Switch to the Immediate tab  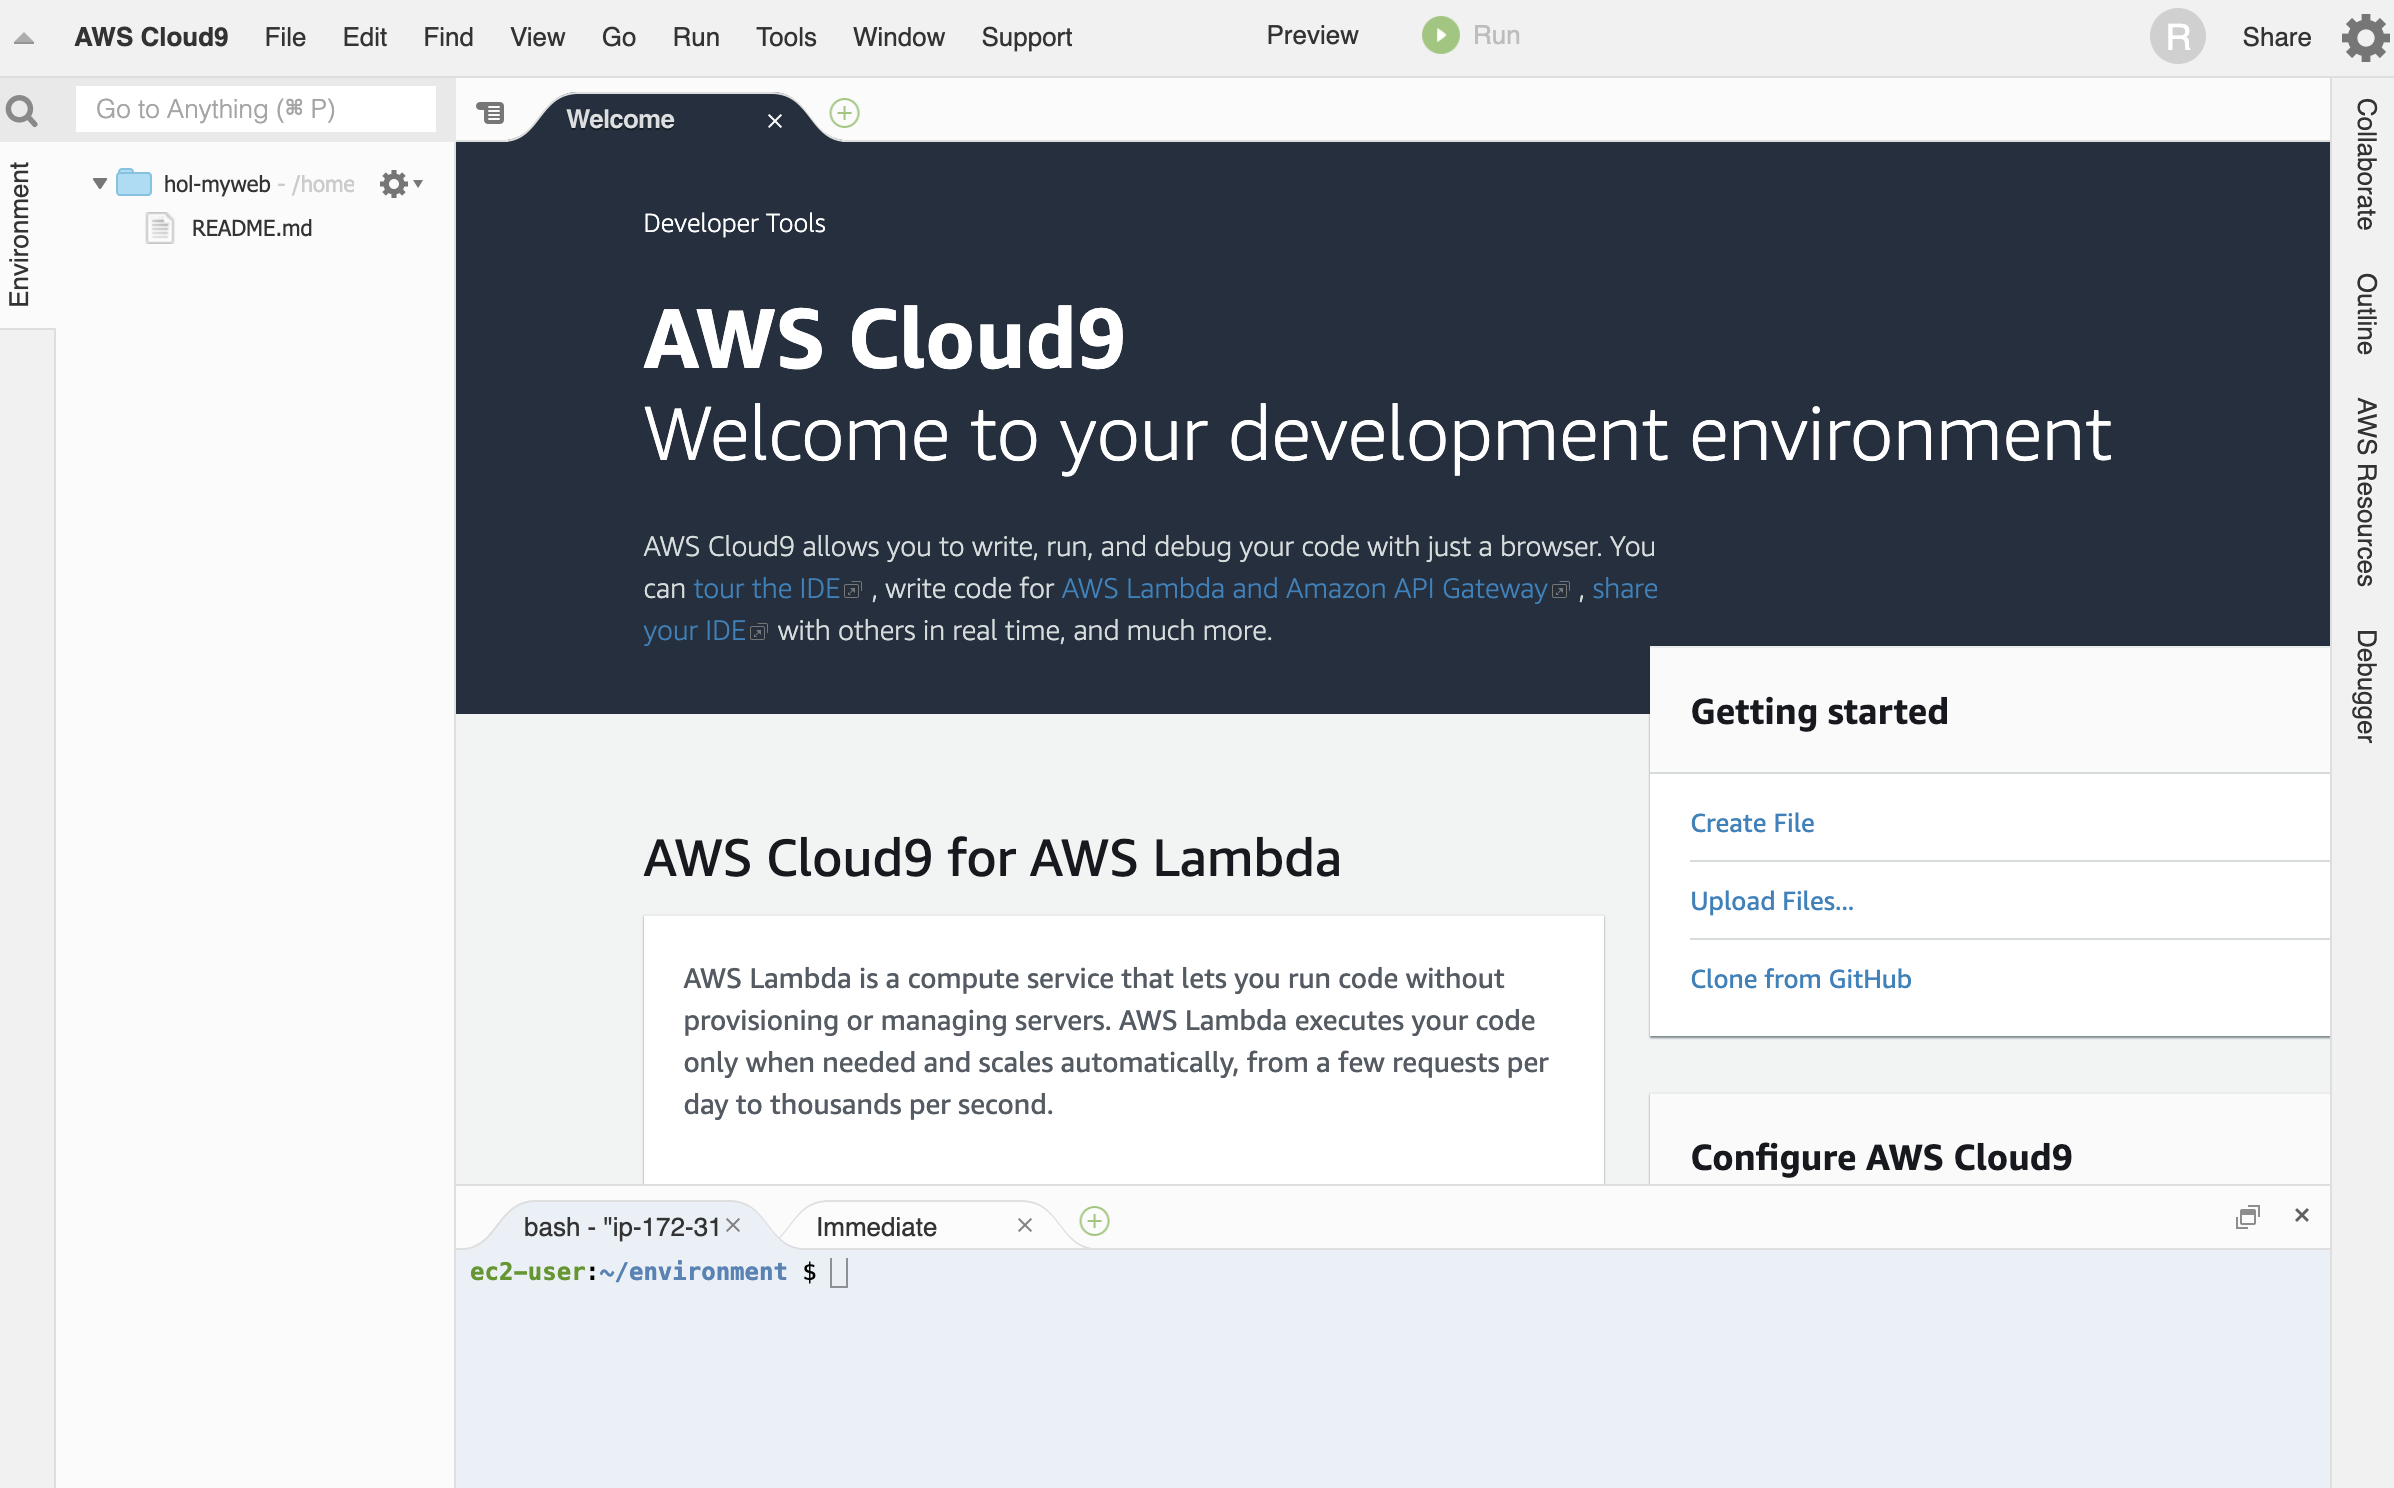tap(876, 1227)
